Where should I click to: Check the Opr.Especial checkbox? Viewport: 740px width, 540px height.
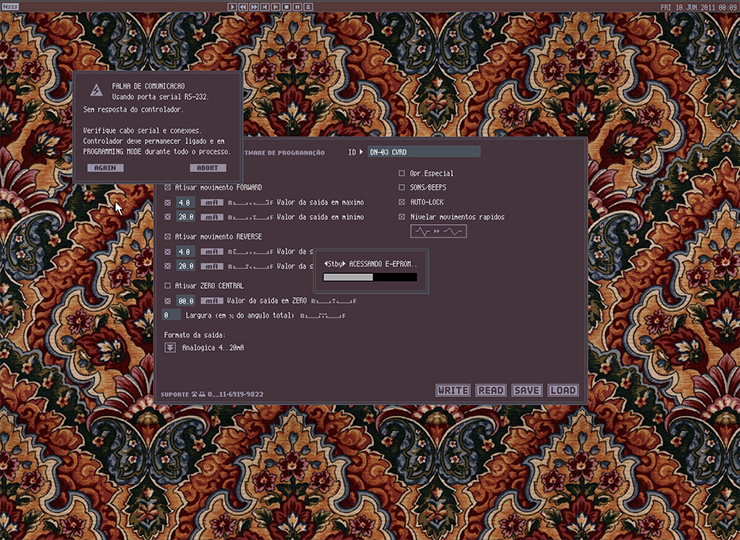(x=402, y=173)
